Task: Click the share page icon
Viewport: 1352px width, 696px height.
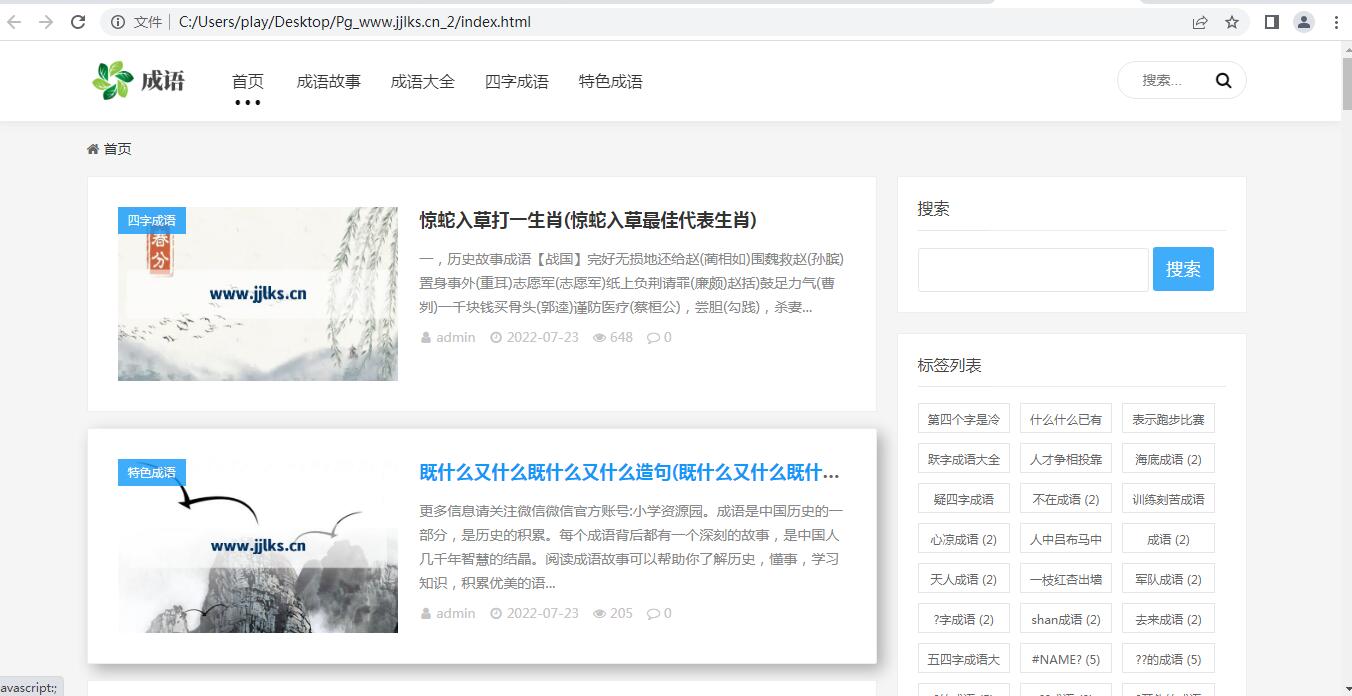Action: tap(1200, 22)
